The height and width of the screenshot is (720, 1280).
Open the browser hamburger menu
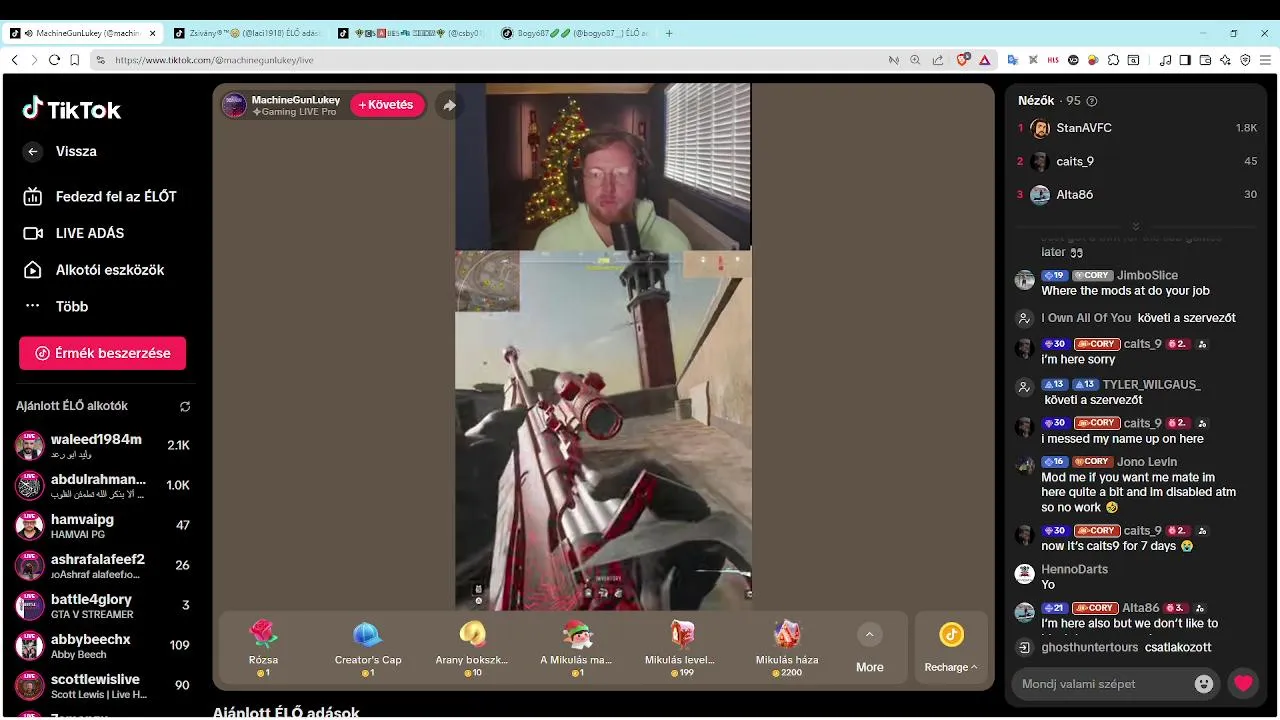click(x=1265, y=60)
